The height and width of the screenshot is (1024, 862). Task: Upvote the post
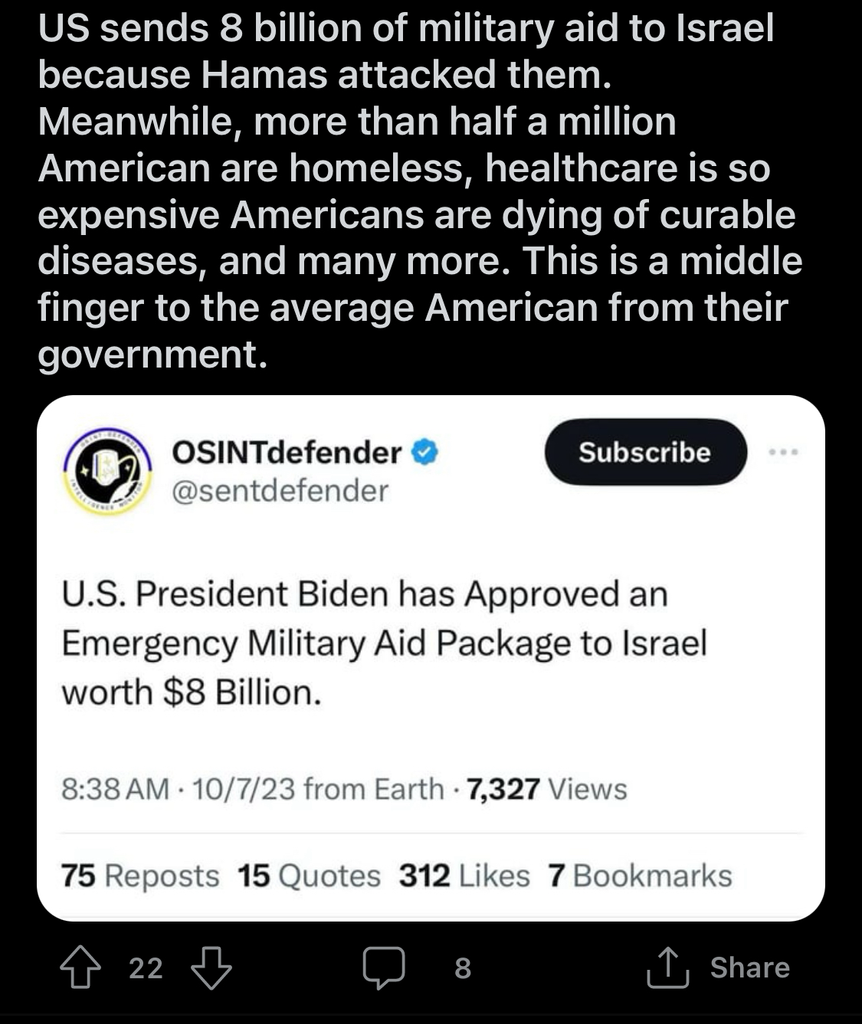click(x=80, y=967)
